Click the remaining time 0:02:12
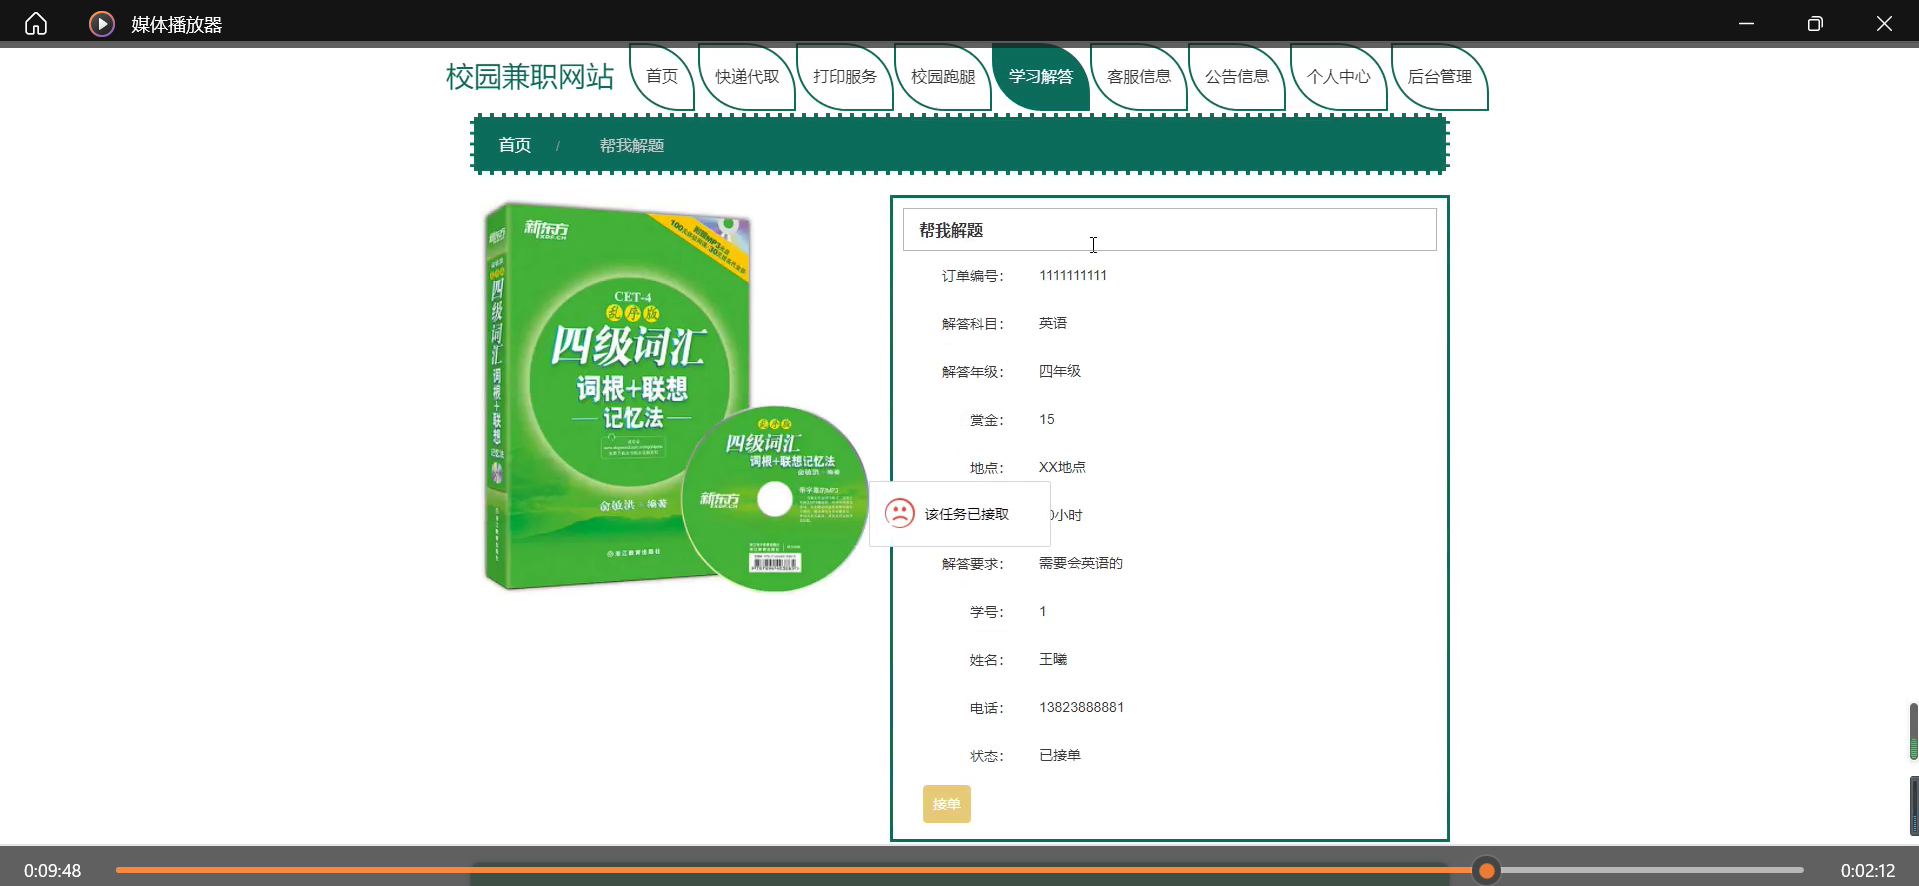 tap(1868, 871)
